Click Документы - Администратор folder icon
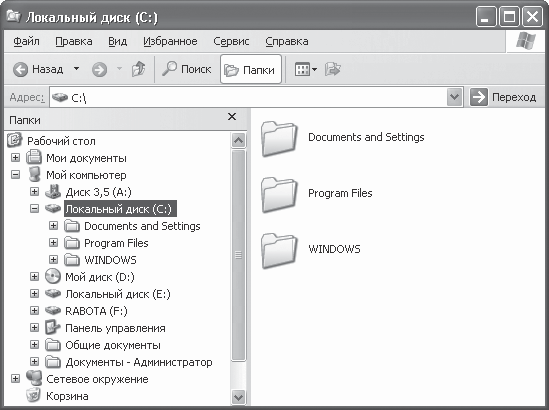 (x=53, y=362)
